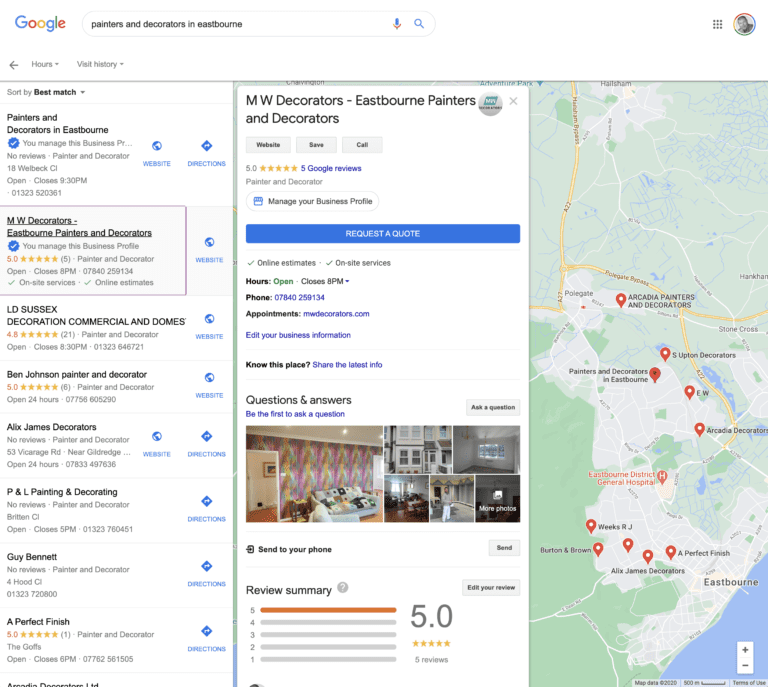Click the 5-star rating bar in Review summary

[328, 610]
